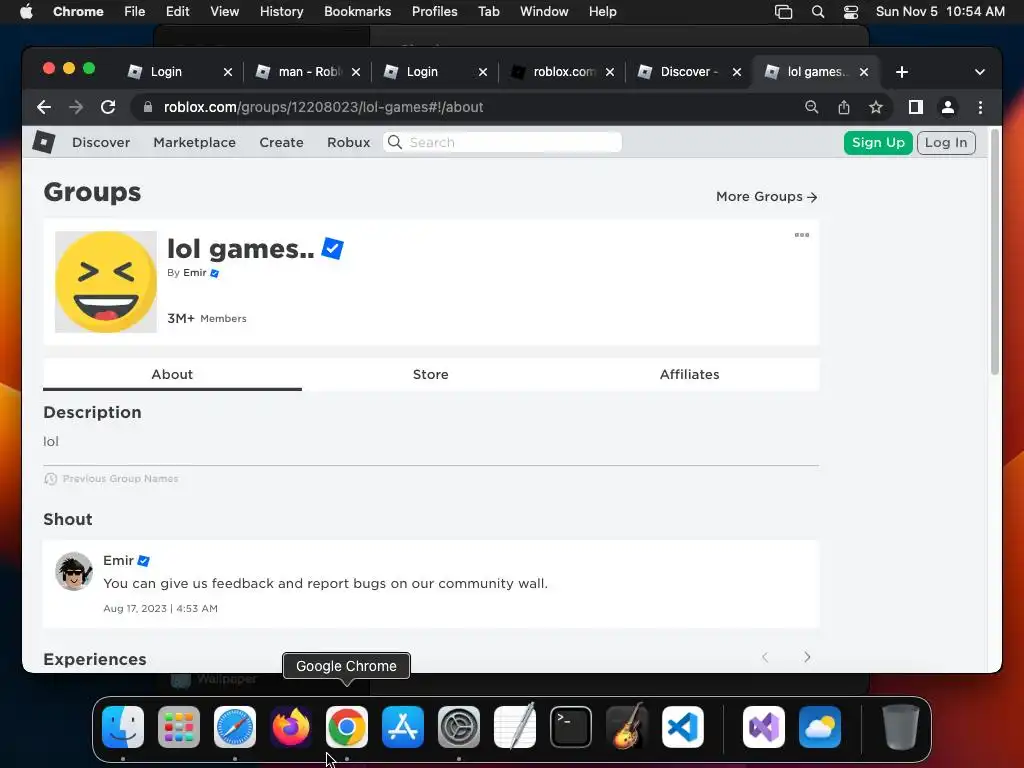The image size is (1024, 768).
Task: Open the Chrome profile avatar icon
Action: point(948,107)
